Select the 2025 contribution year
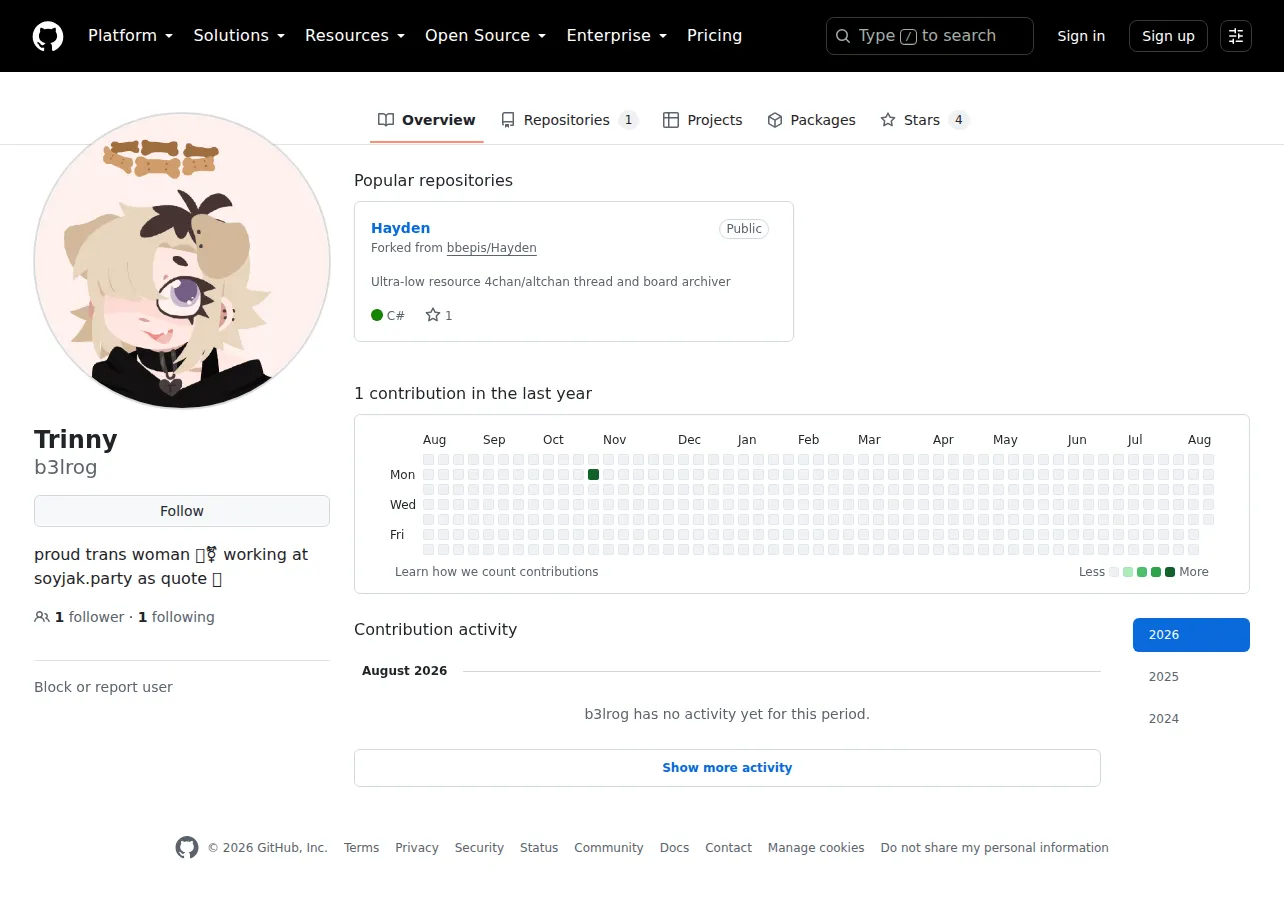This screenshot has width=1284, height=901. (1191, 677)
